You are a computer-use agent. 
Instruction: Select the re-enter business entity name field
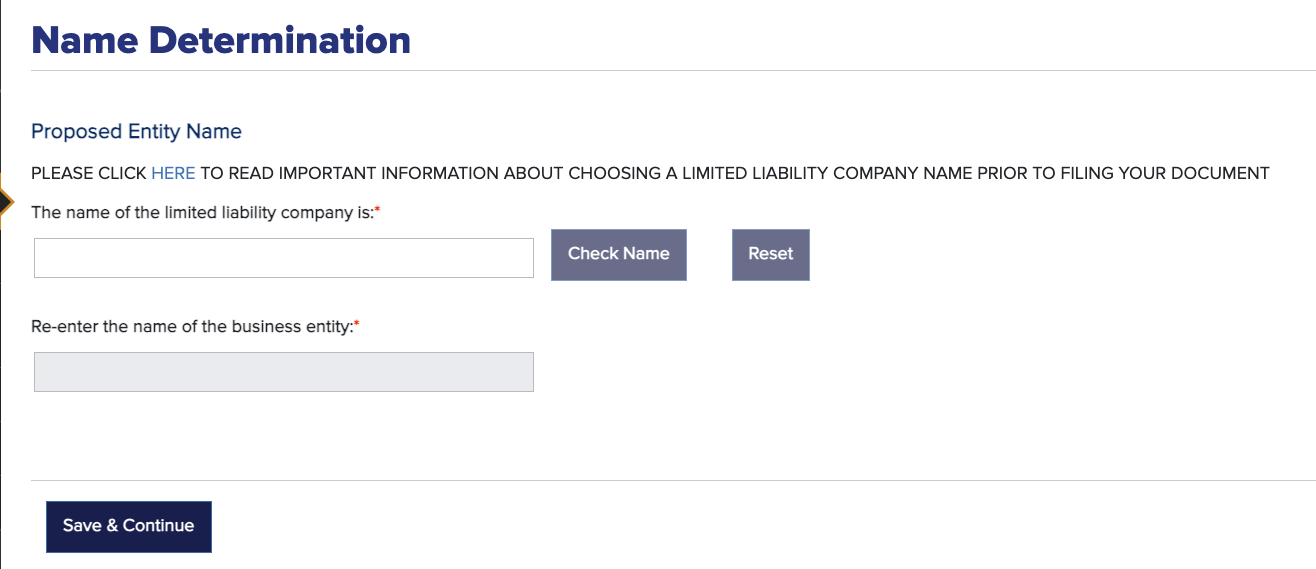point(284,372)
